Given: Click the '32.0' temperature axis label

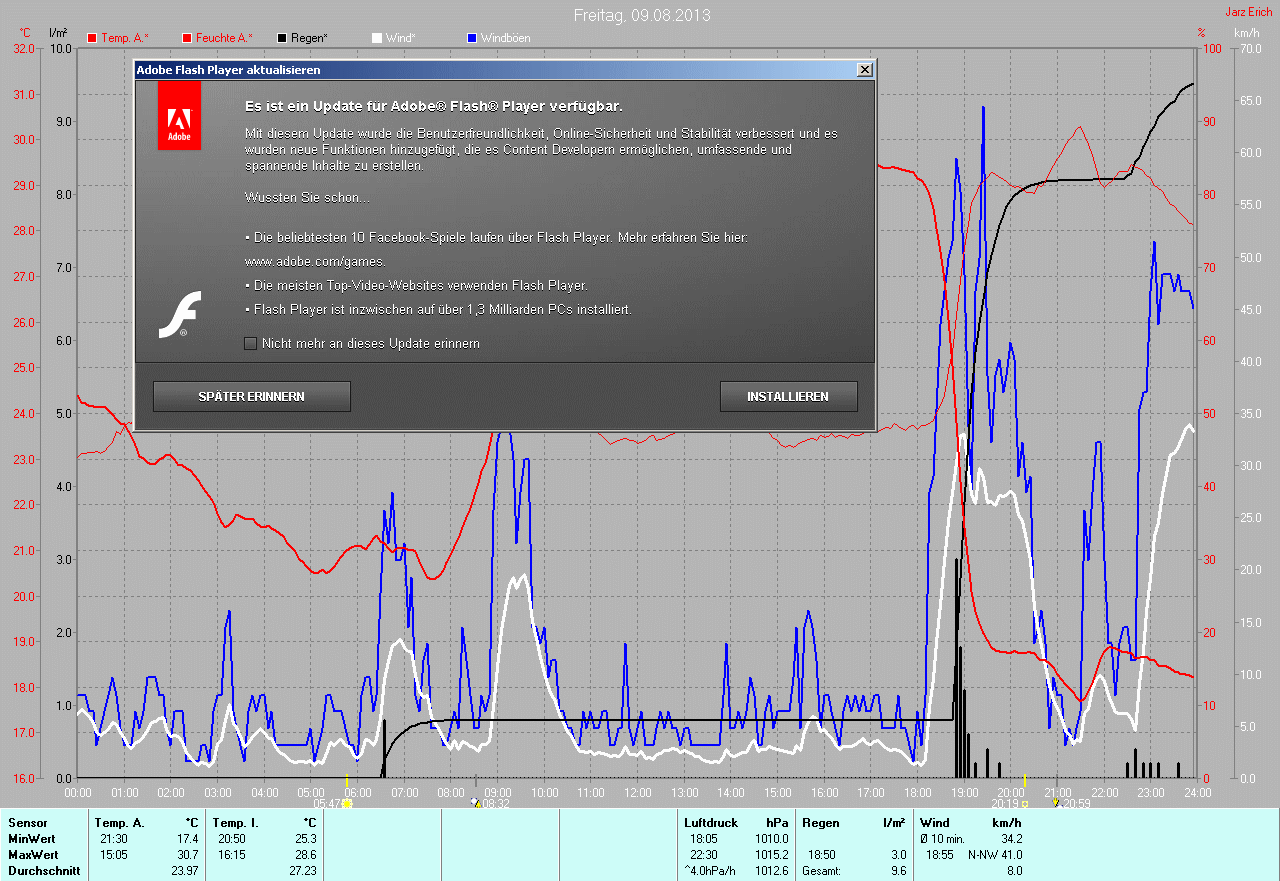Looking at the screenshot, I should 25,48.
